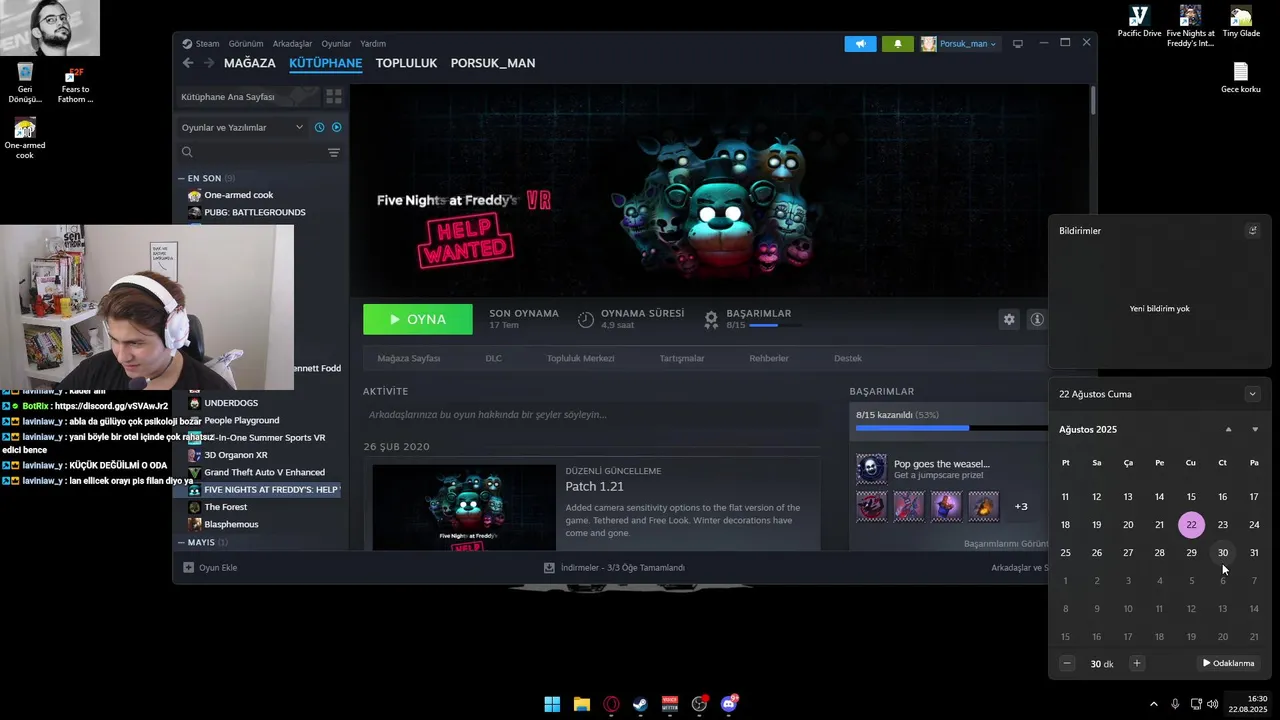1280x720 pixels.
Task: Open İndirmeler downloads status
Action: [614, 567]
